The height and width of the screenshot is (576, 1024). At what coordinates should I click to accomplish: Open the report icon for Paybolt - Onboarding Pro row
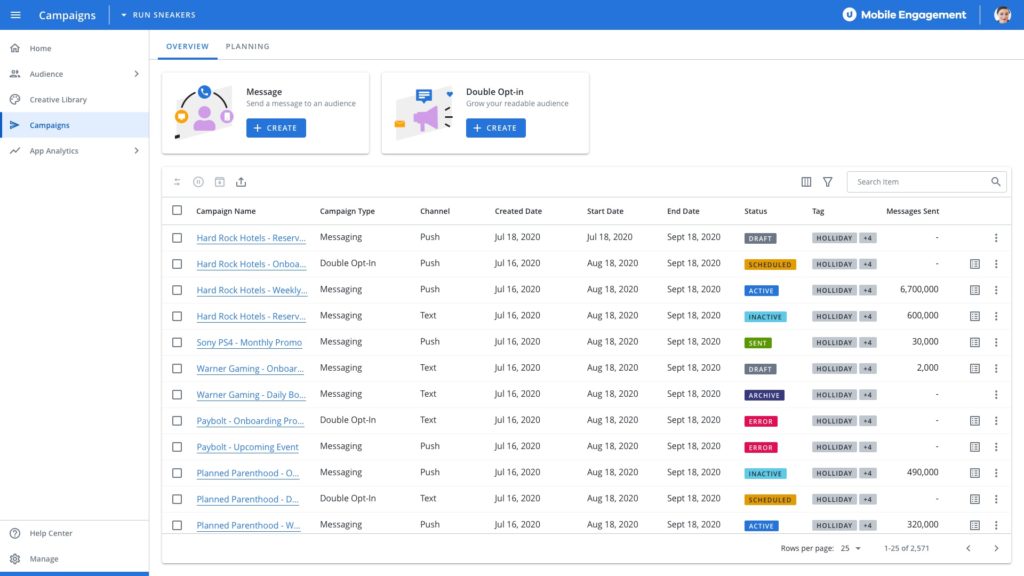tap(974, 421)
